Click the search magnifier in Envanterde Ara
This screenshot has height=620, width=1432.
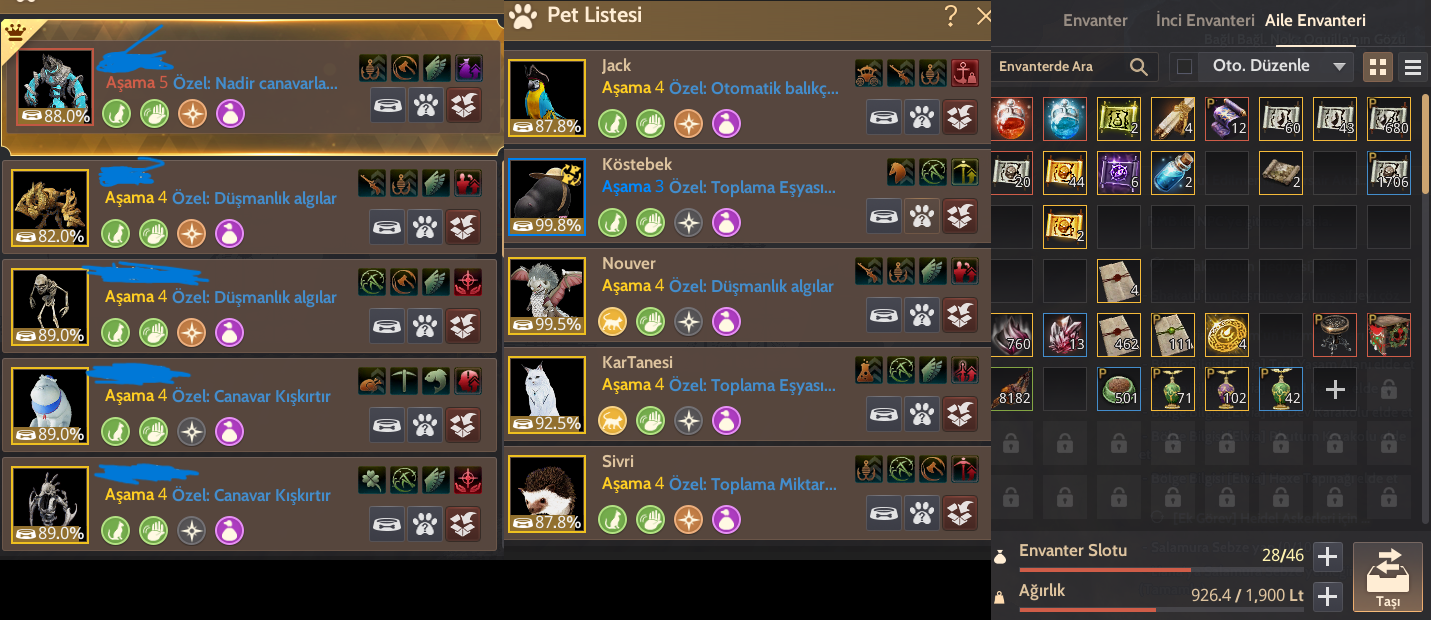coord(1138,67)
